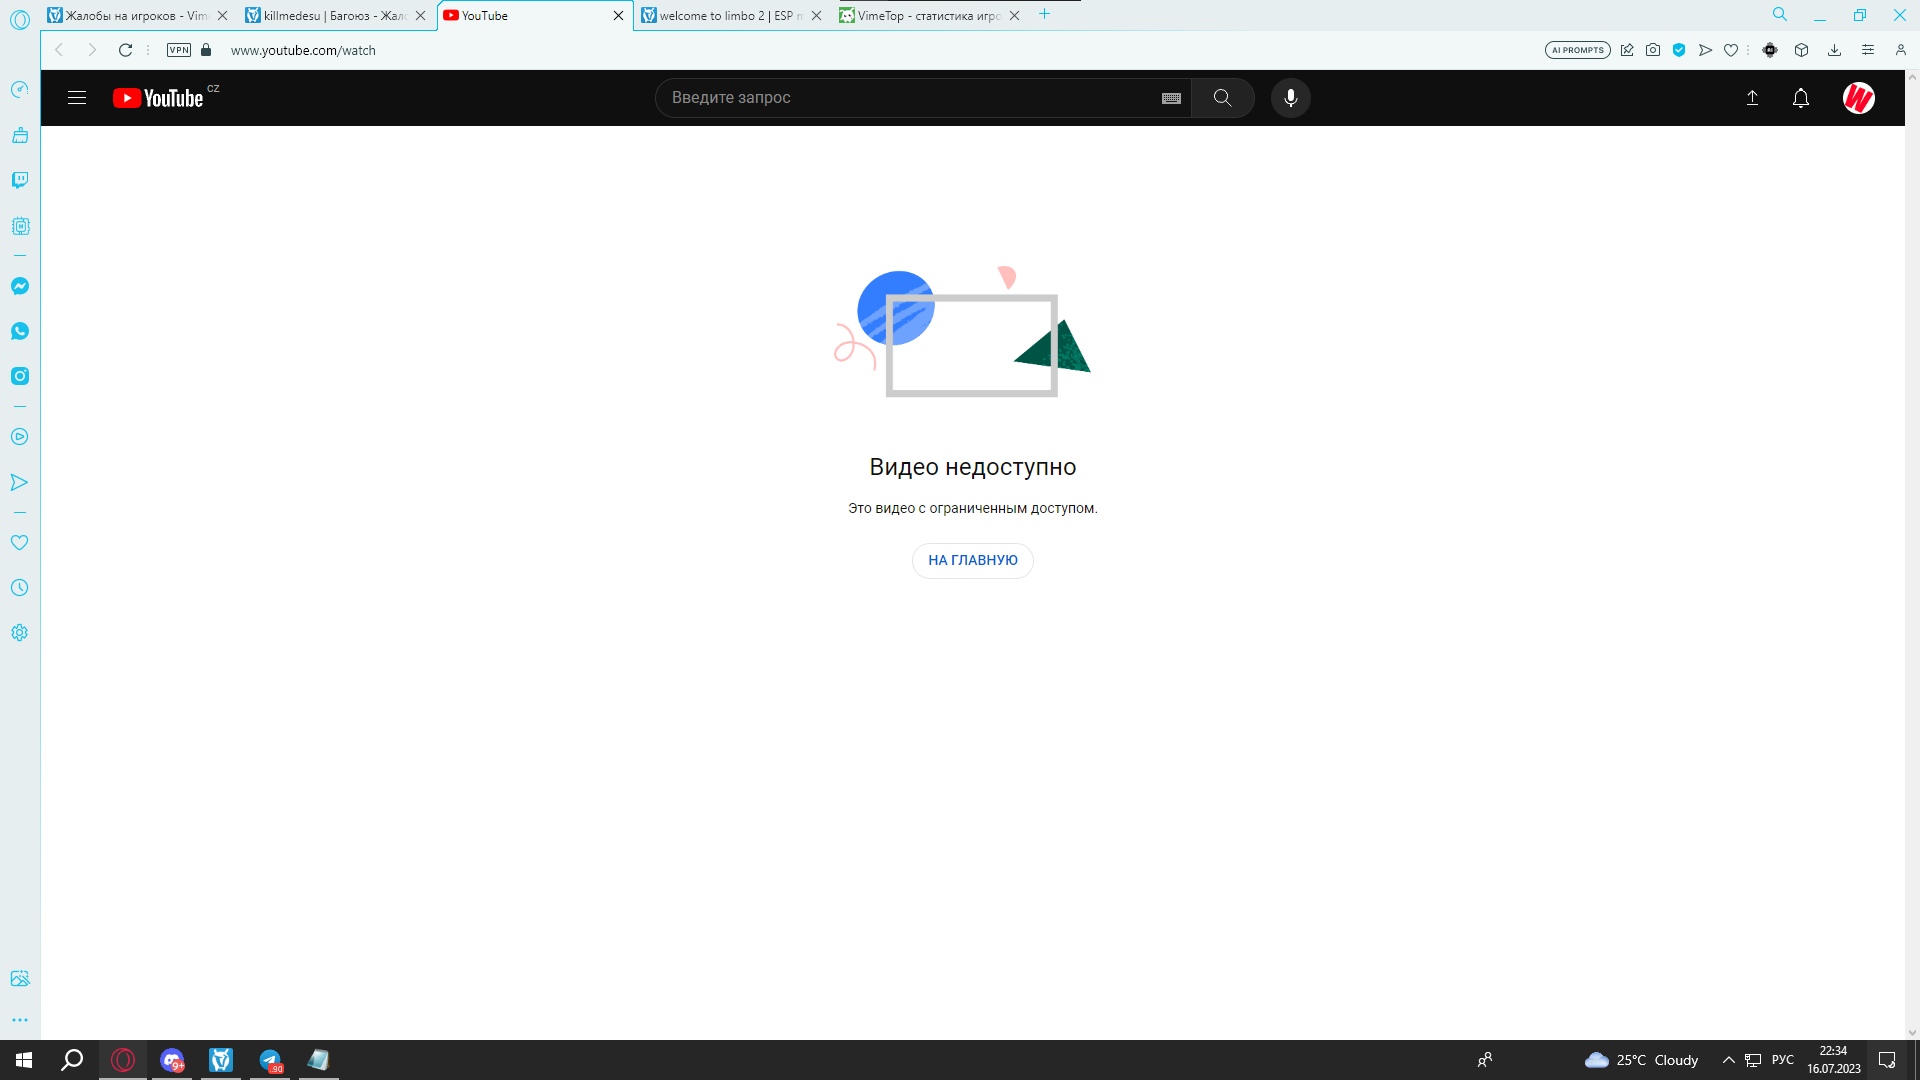Screen dimensions: 1920x1080
Task: Click the Введите запрос search field
Action: click(x=900, y=98)
